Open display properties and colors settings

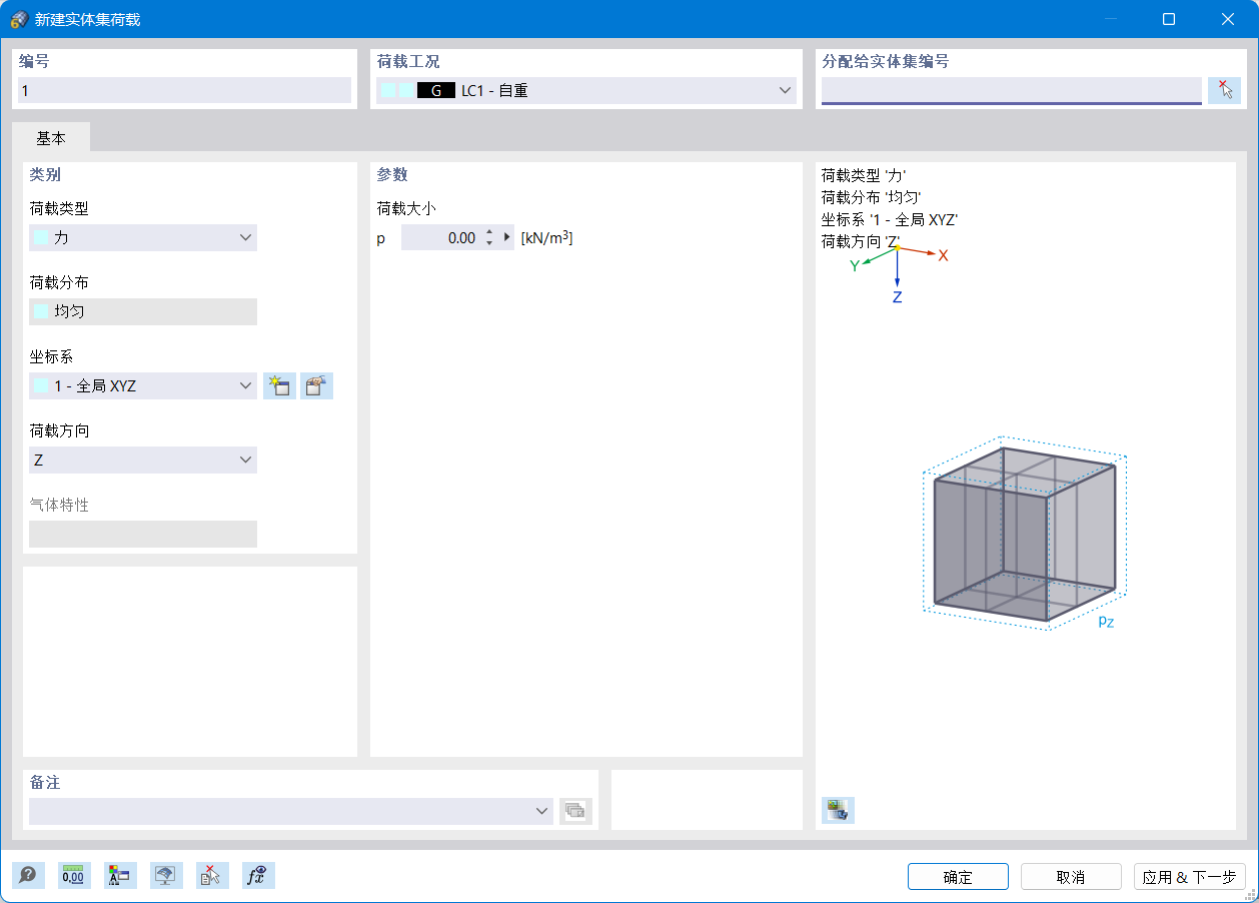pos(119,875)
